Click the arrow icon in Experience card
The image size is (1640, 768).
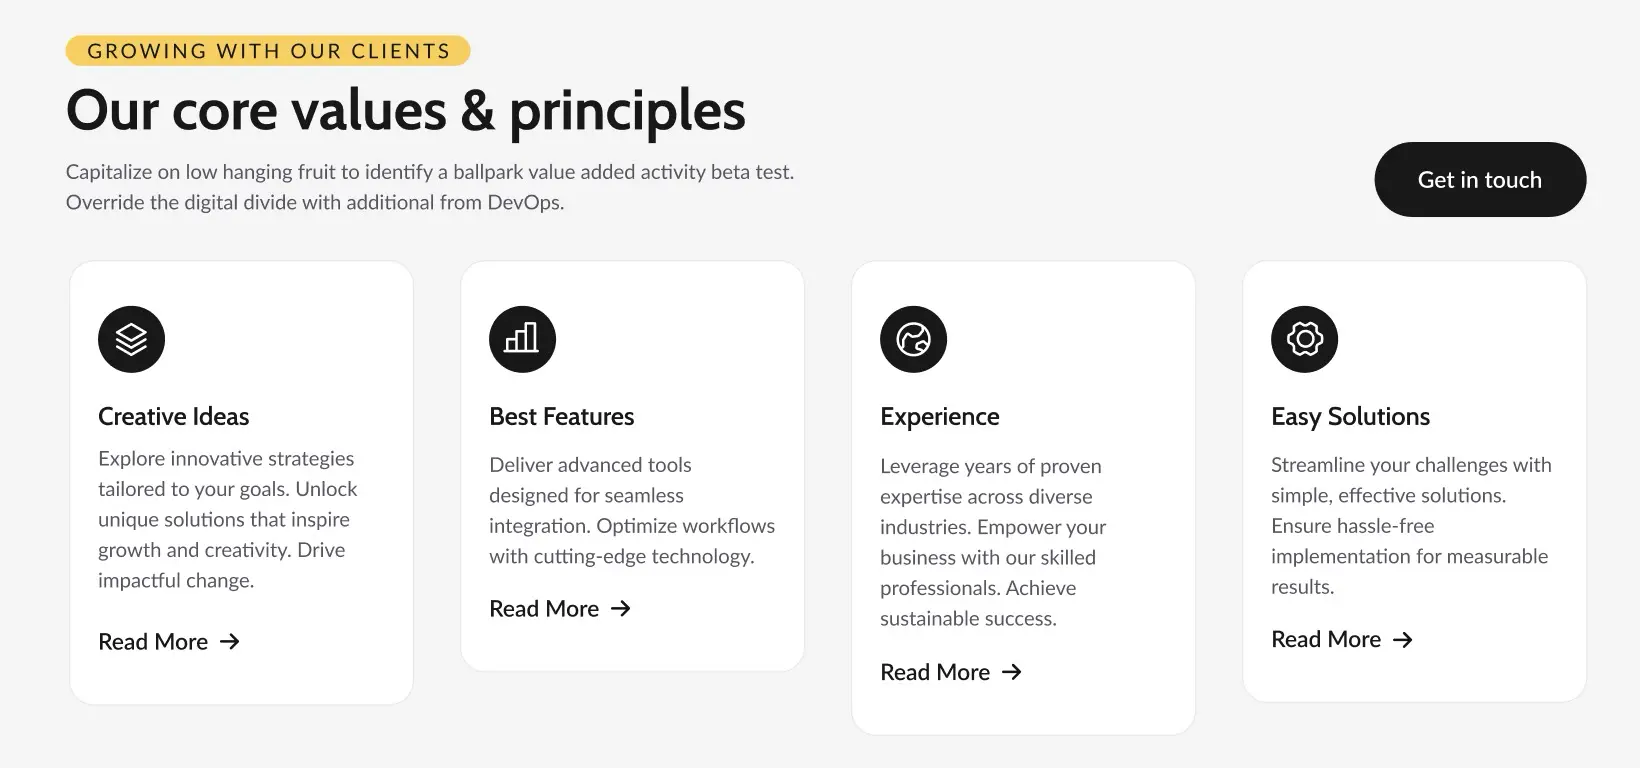pos(1012,672)
